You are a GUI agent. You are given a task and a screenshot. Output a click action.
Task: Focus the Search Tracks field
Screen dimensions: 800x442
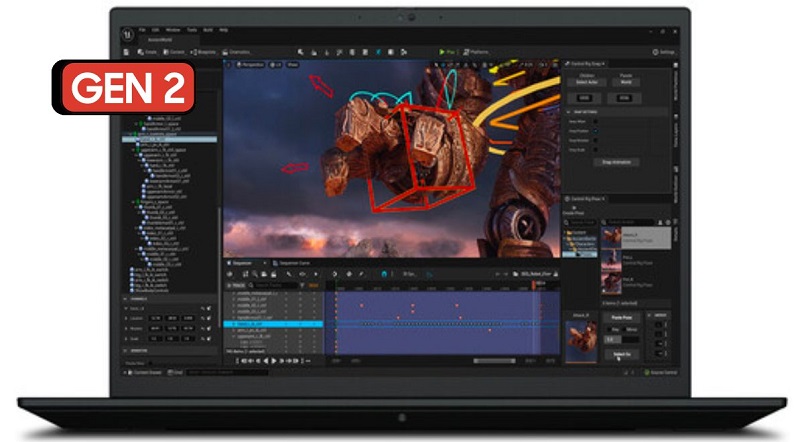(274, 285)
